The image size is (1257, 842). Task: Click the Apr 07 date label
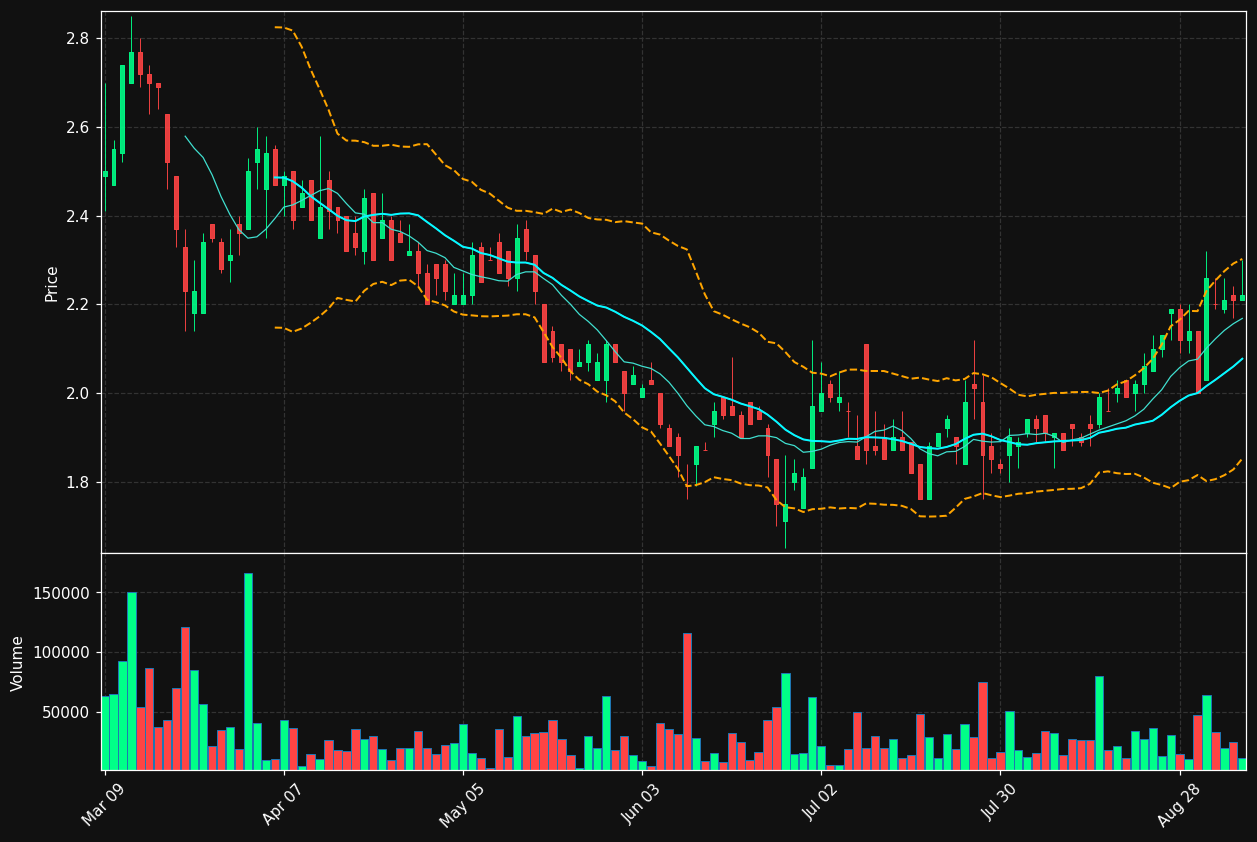pyautogui.click(x=283, y=803)
